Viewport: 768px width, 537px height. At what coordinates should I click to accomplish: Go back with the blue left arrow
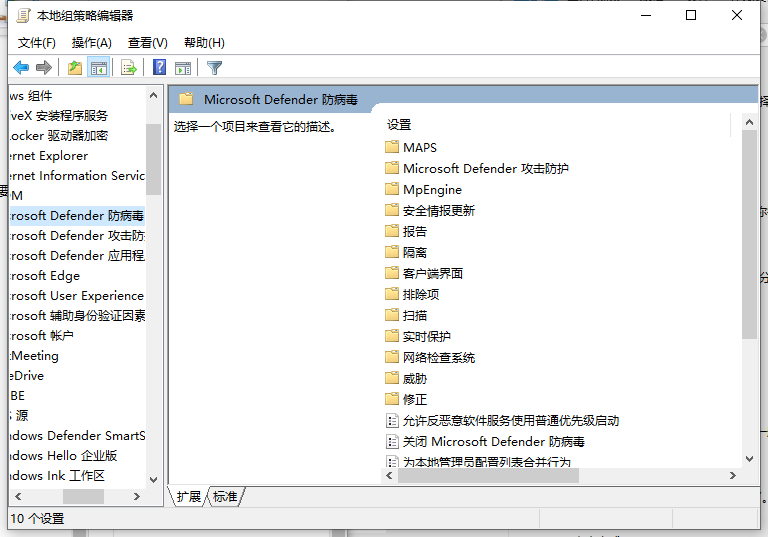[21, 68]
